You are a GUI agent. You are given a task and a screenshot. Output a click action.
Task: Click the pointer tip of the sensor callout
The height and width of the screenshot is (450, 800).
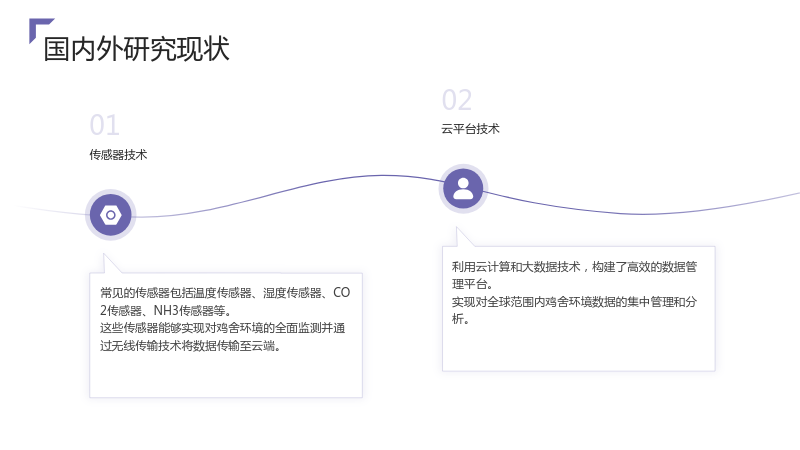click(105, 255)
